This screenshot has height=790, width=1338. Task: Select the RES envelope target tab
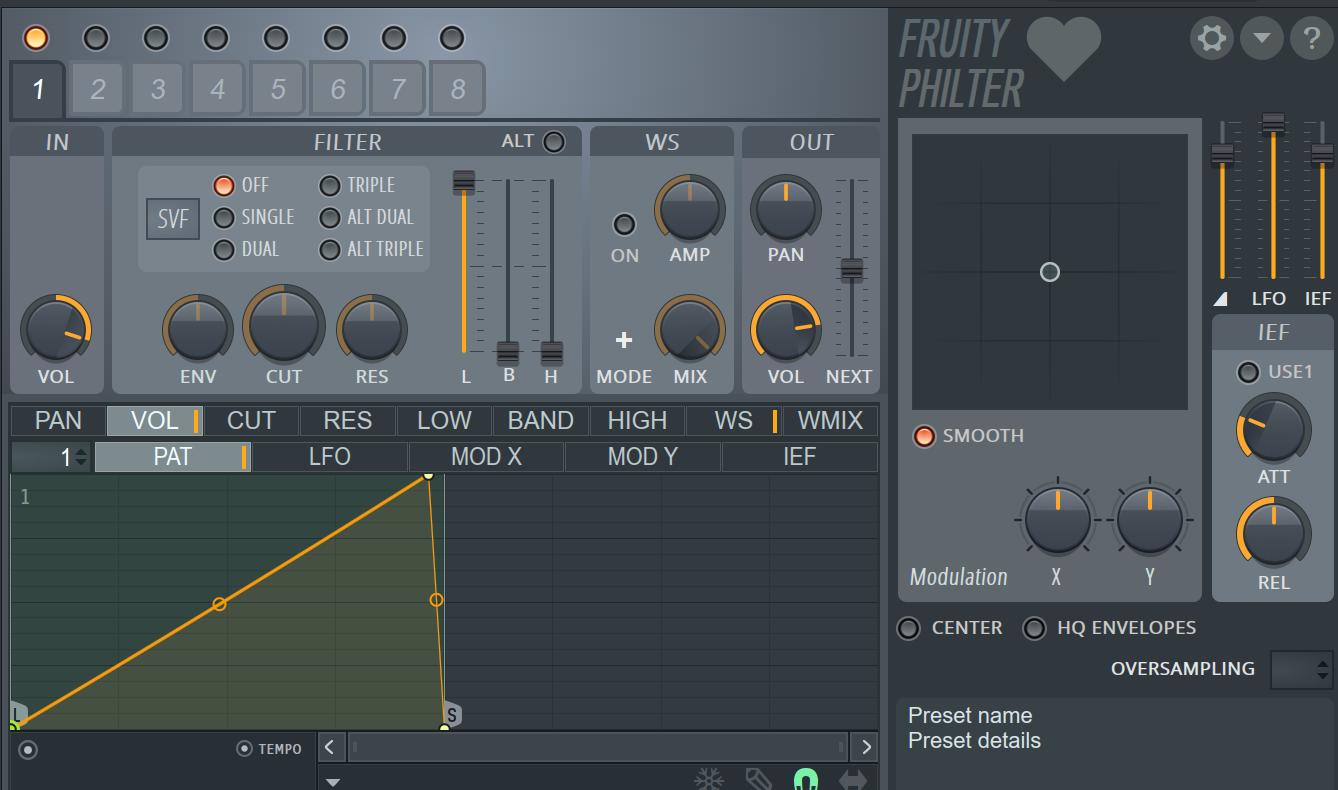click(348, 421)
